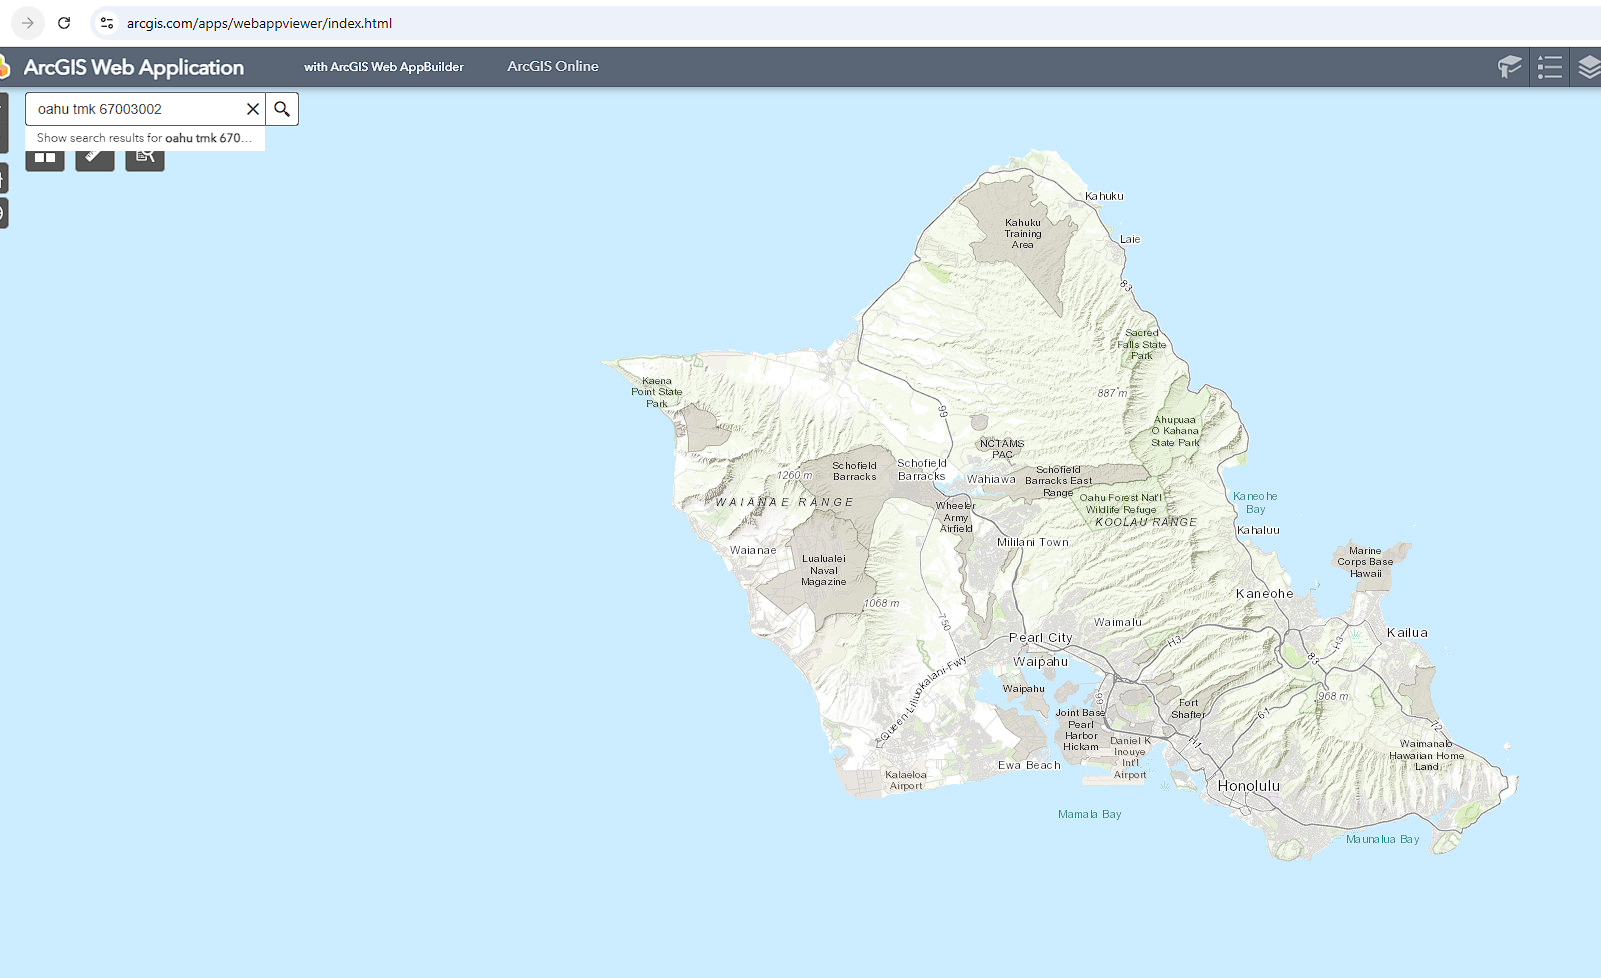Screen dimensions: 1601x978
Task: Click the browser forward arrow button
Action: coord(28,23)
